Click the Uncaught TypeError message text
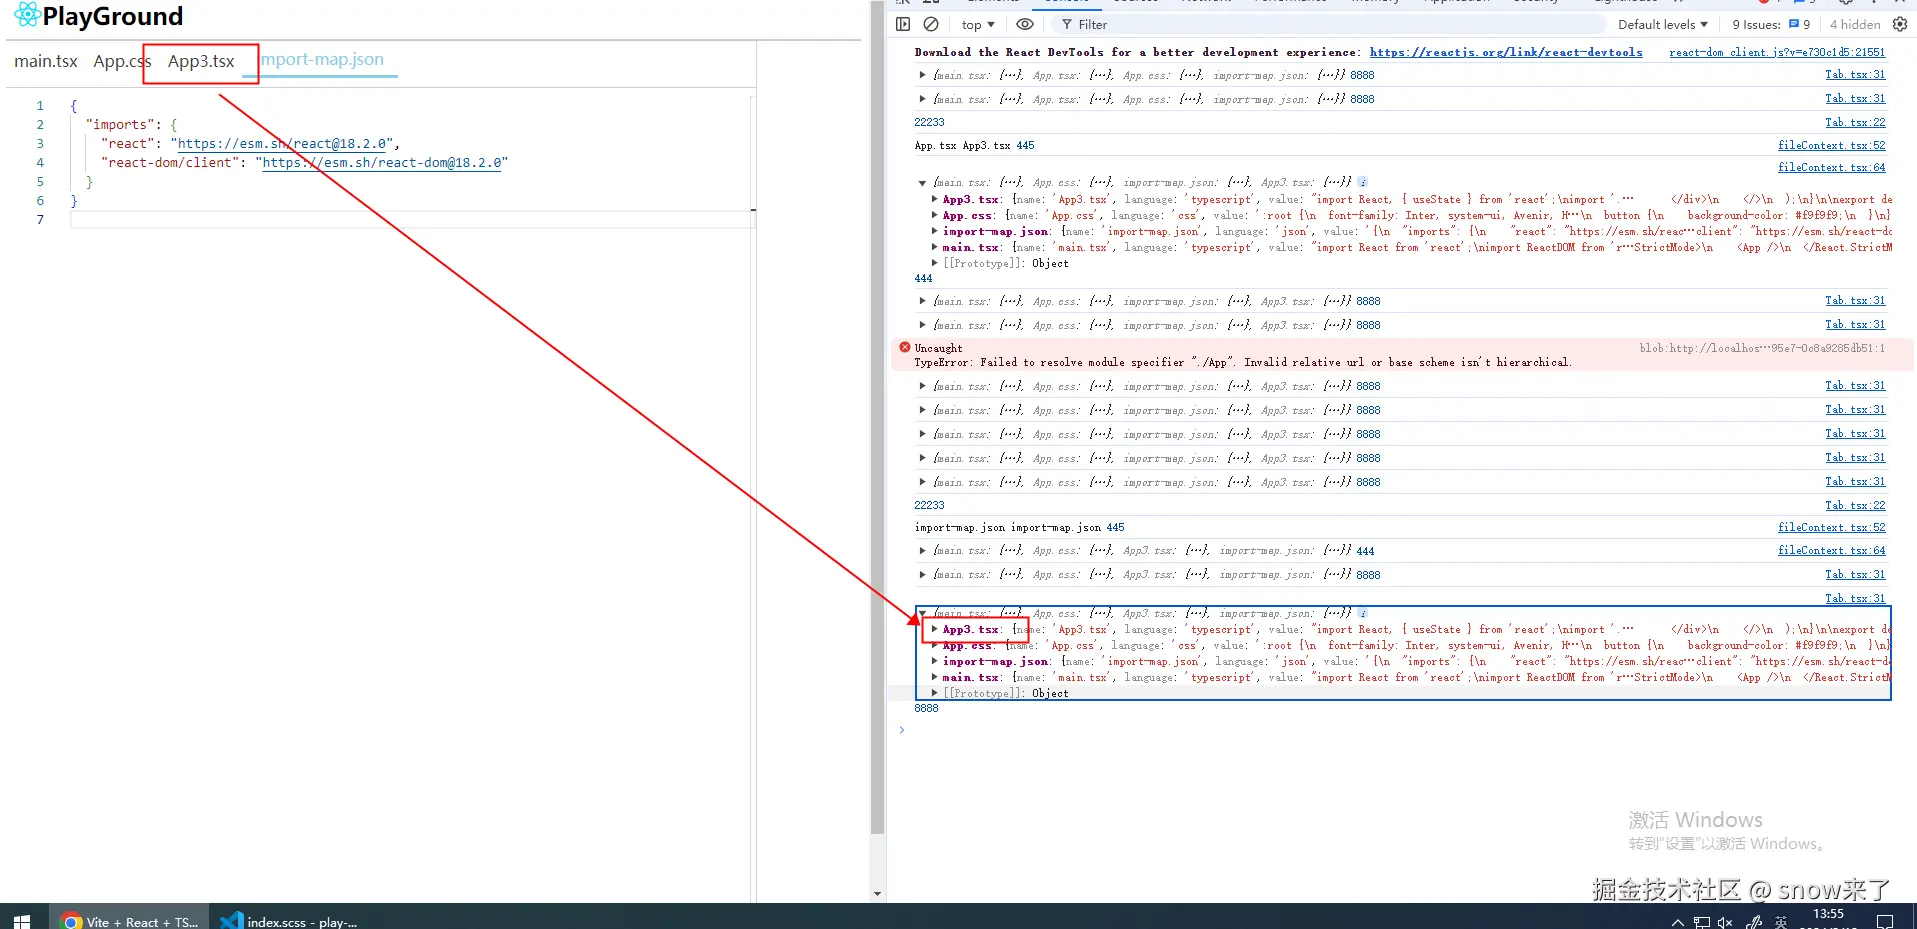 click(1242, 363)
